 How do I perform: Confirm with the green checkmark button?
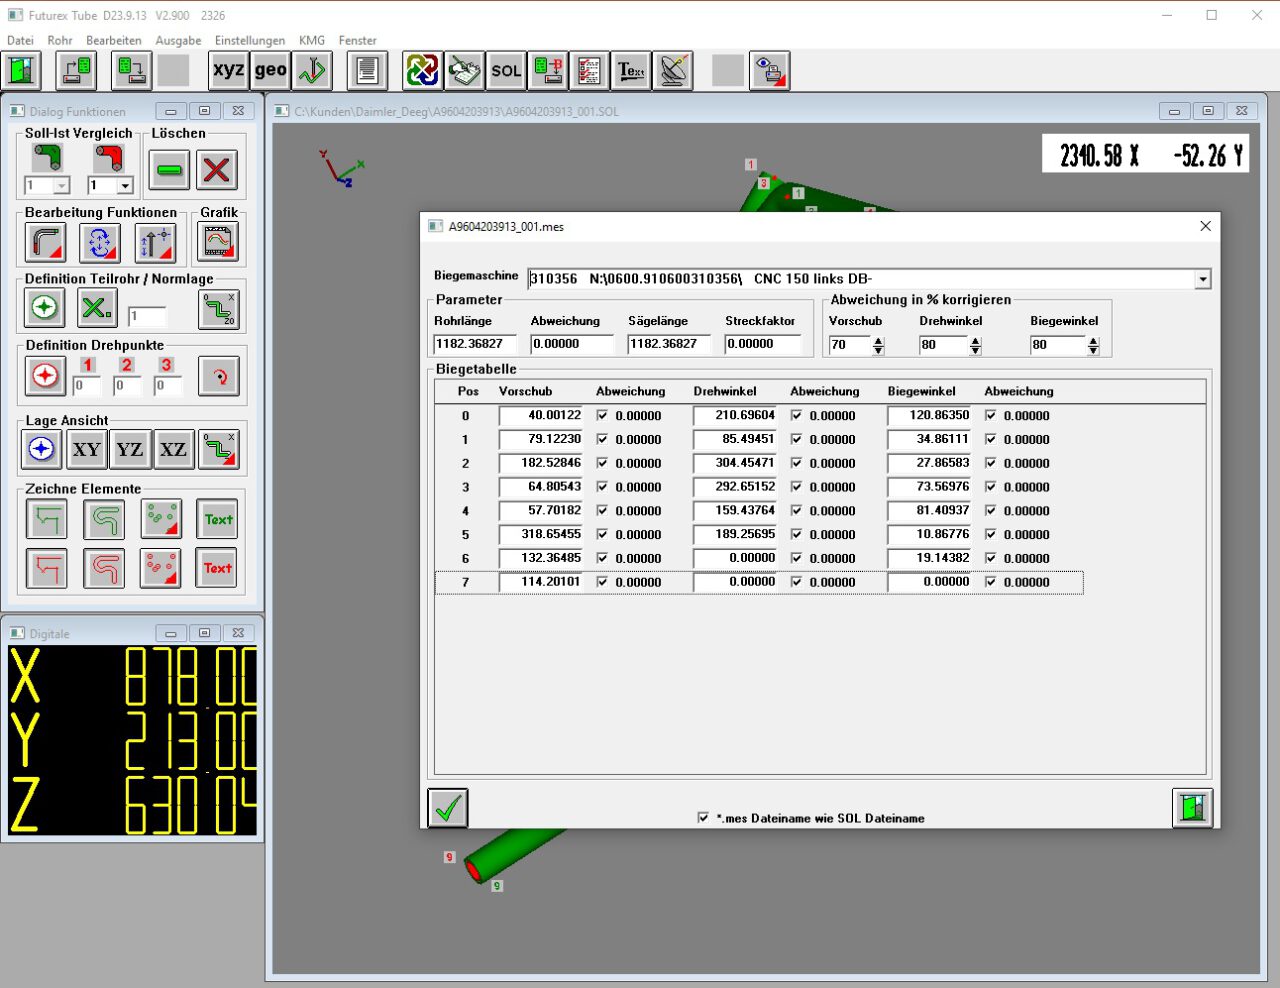pos(447,808)
